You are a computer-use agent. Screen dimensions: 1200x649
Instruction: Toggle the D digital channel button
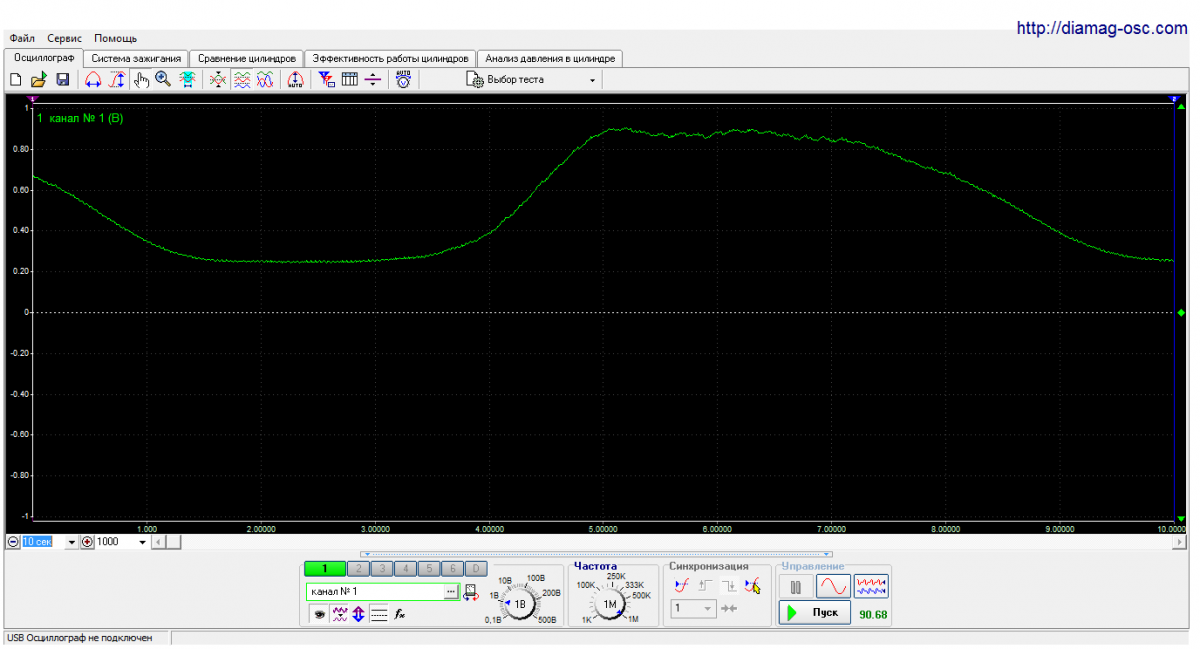pyautogui.click(x=476, y=569)
